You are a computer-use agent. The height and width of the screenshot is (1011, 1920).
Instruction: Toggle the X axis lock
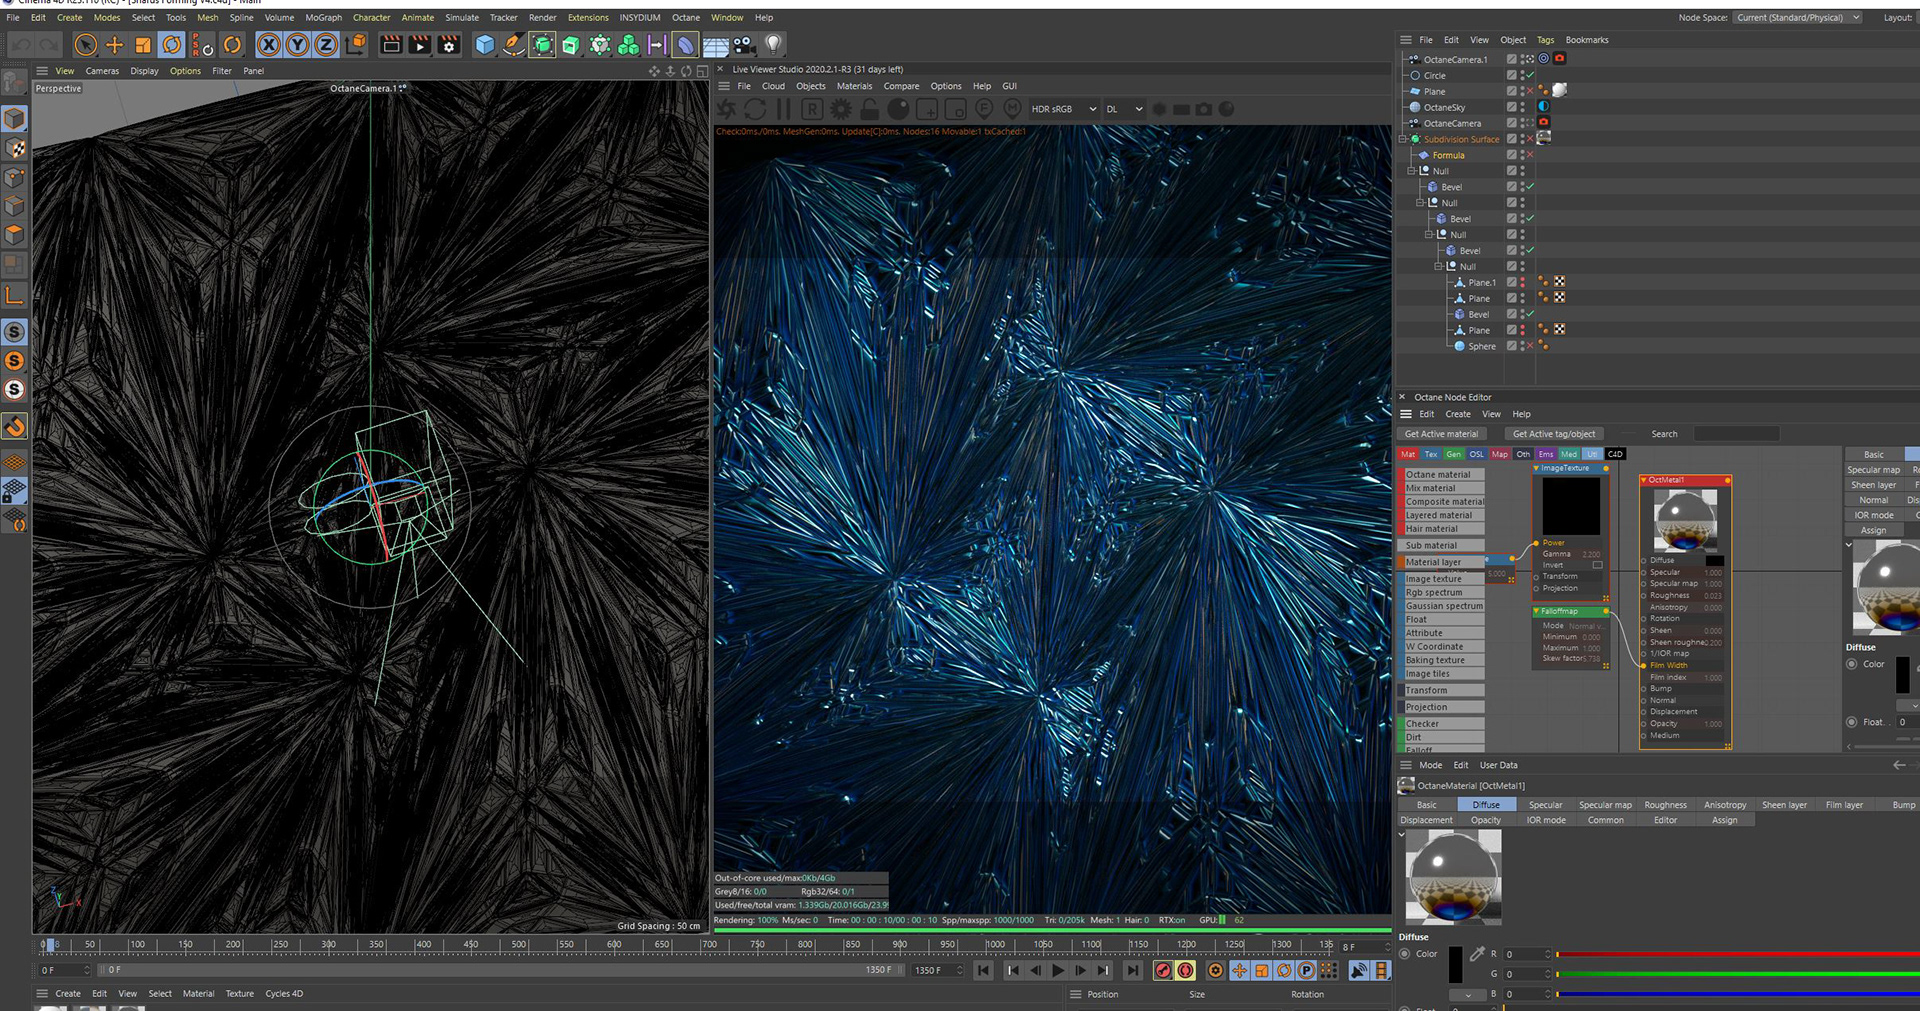(x=268, y=45)
